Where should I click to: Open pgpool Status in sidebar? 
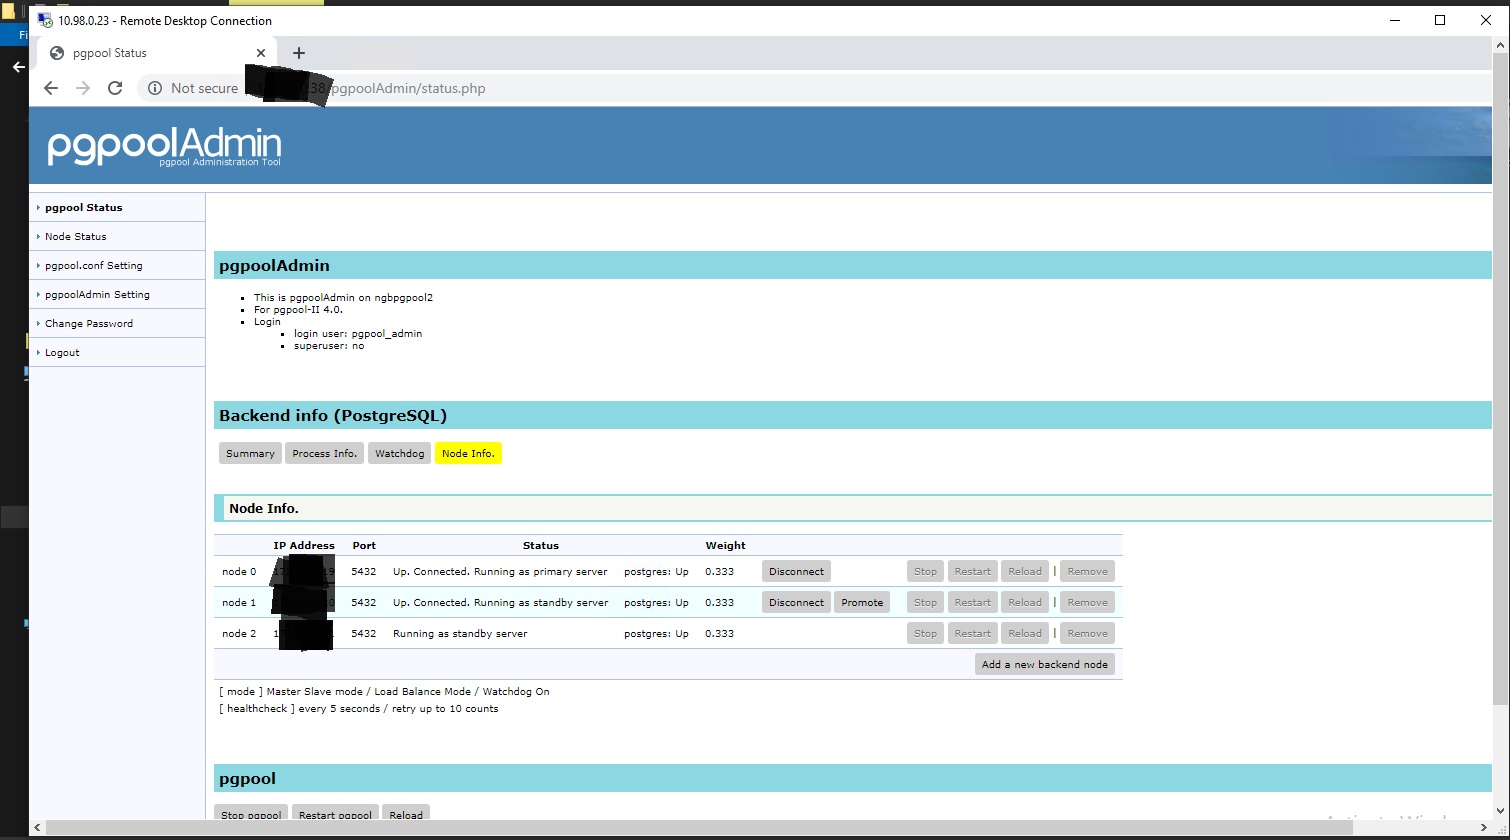(83, 207)
